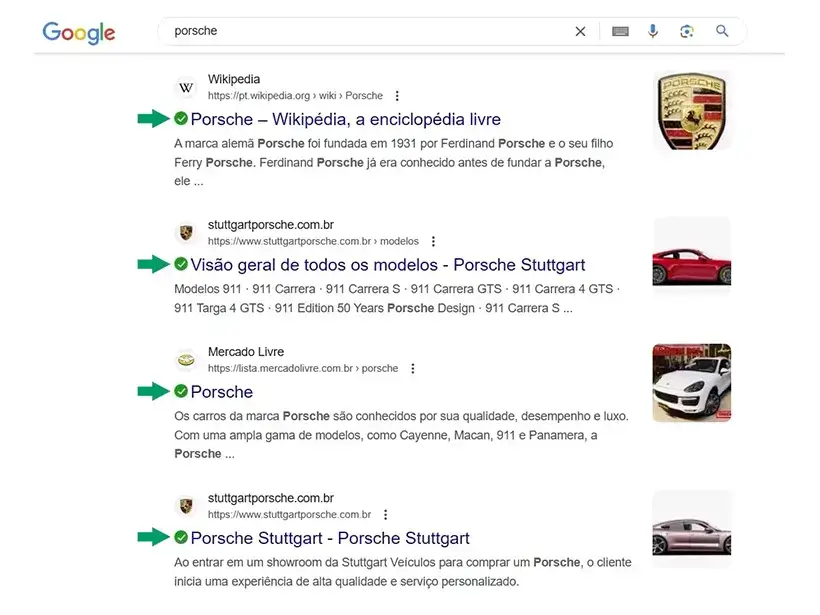Click the stuttgartporsche.com.br site name above modelos URL
Image resolution: width=820 pixels, height=615 pixels.
[x=270, y=225]
